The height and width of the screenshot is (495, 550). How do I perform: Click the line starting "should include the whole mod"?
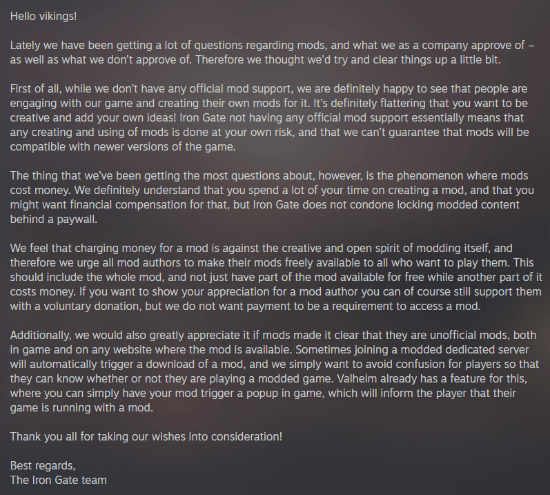[276, 277]
